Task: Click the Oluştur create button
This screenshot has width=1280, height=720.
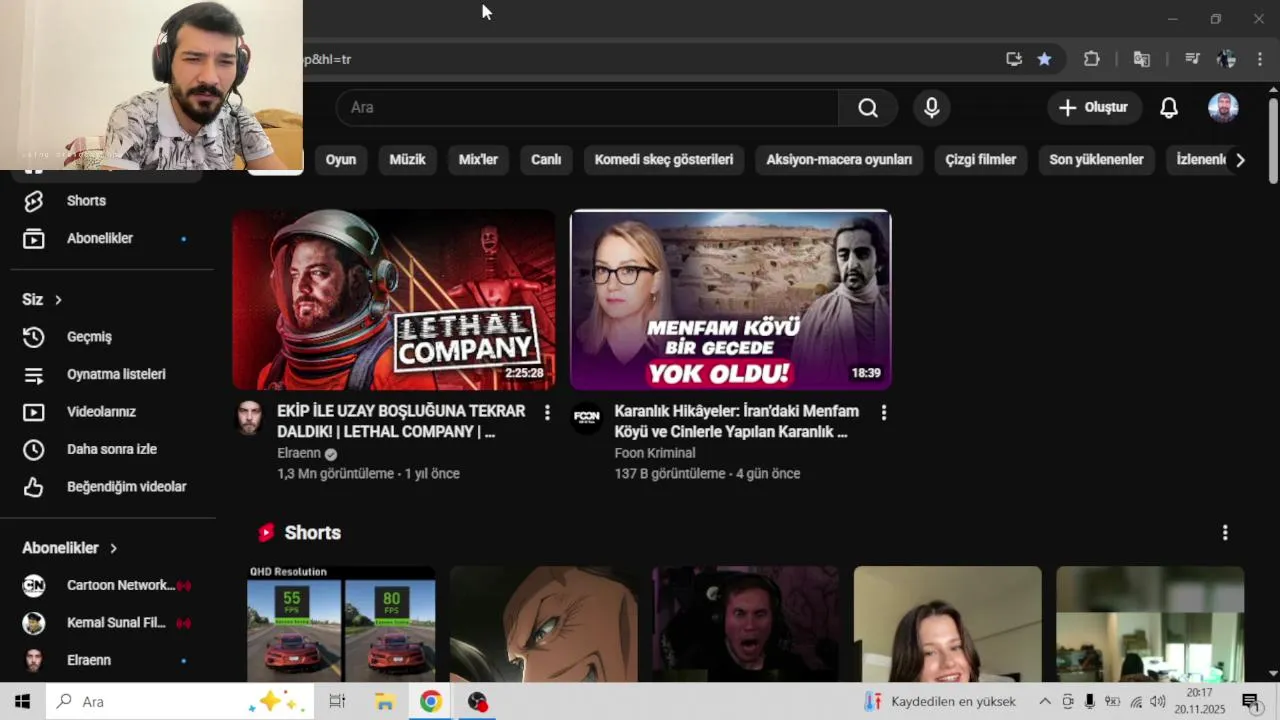Action: tap(1094, 108)
